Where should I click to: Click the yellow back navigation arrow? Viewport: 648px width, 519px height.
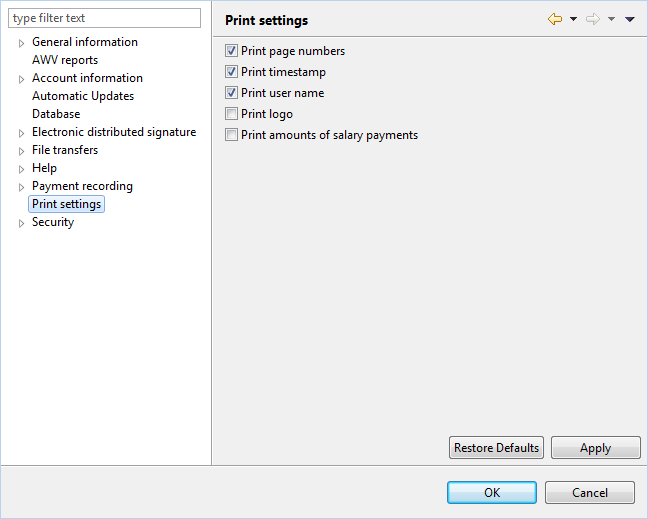[x=555, y=19]
